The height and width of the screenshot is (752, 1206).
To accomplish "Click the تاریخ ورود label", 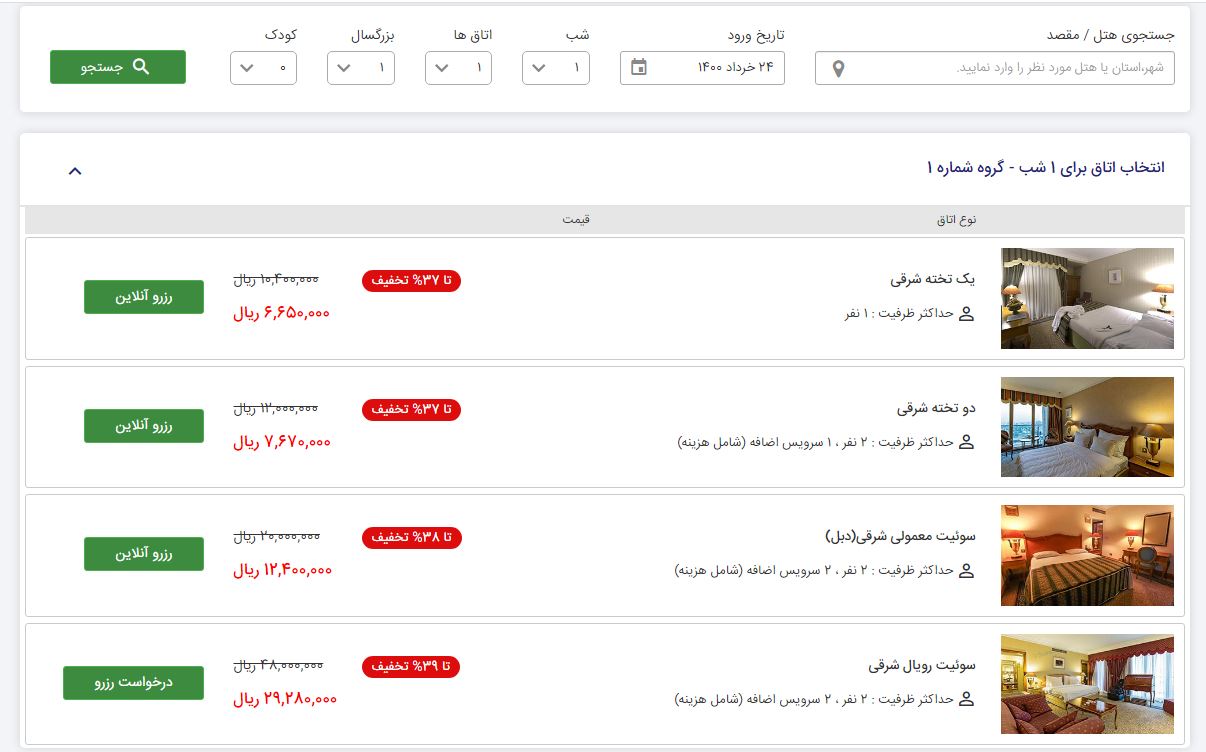I will [x=755, y=35].
